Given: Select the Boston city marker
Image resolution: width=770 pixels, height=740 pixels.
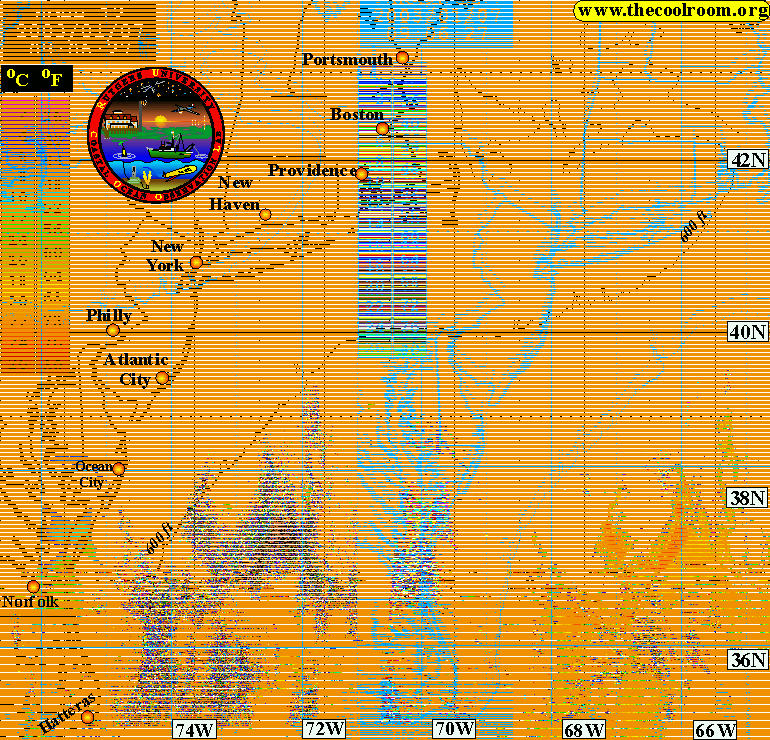Looking at the screenshot, I should pyautogui.click(x=383, y=129).
